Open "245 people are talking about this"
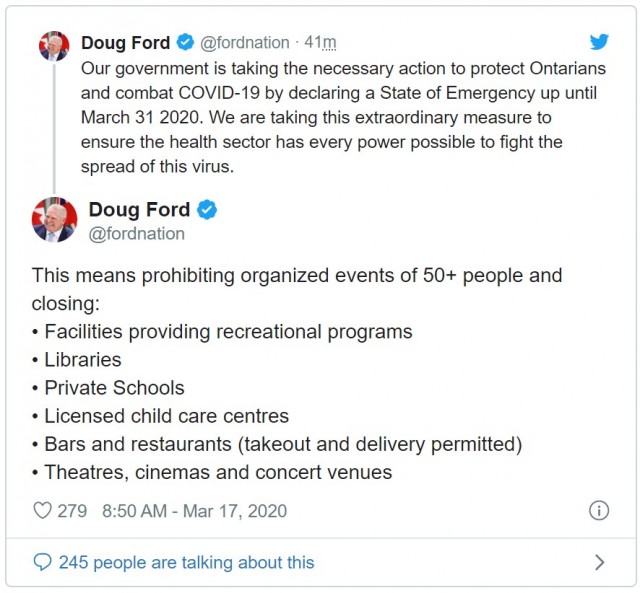640x593 pixels. [x=187, y=562]
